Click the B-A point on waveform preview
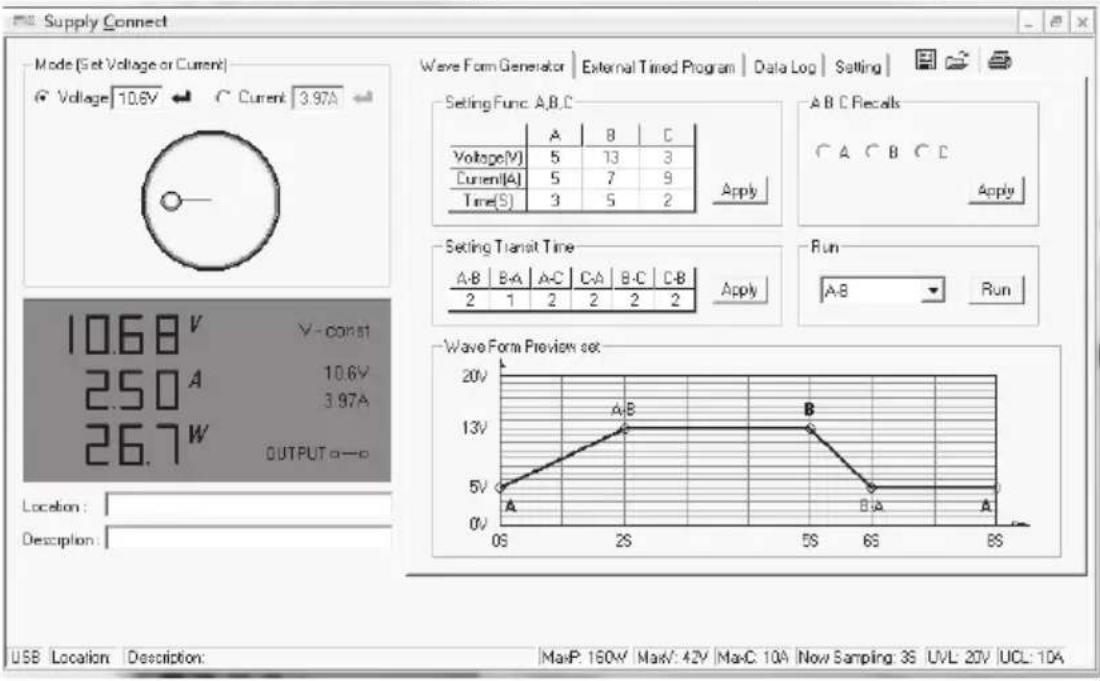 pyautogui.click(x=871, y=487)
